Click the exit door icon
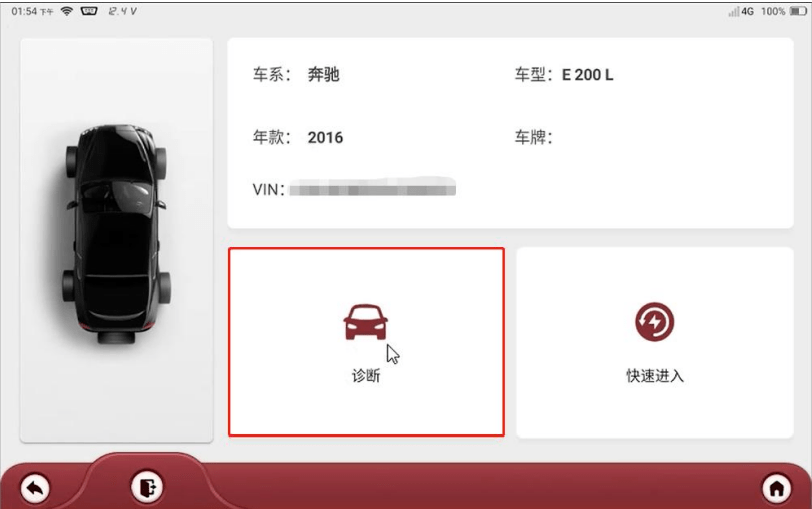Screen dimensions: 812x509 pyautogui.click(x=147, y=487)
